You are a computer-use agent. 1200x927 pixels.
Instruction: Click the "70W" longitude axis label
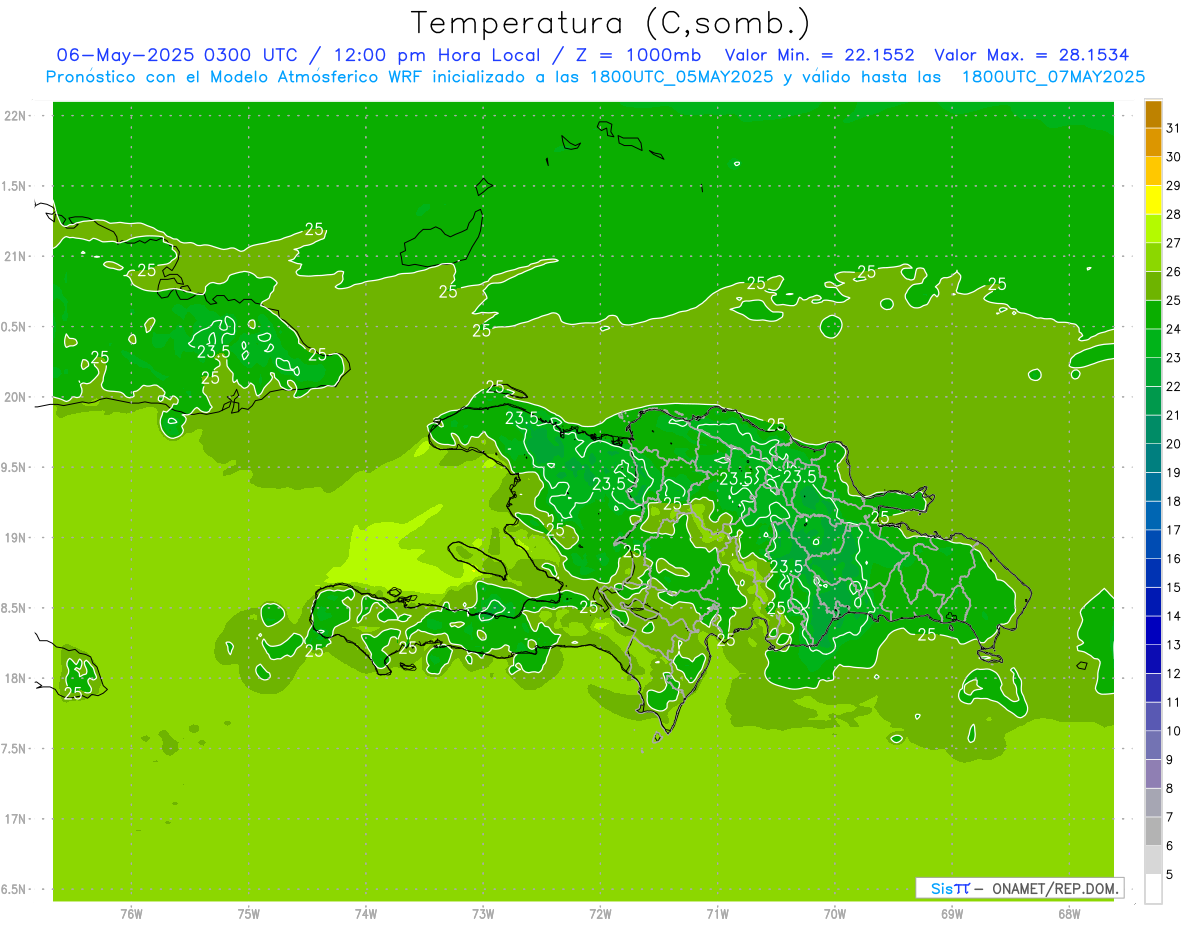[835, 914]
